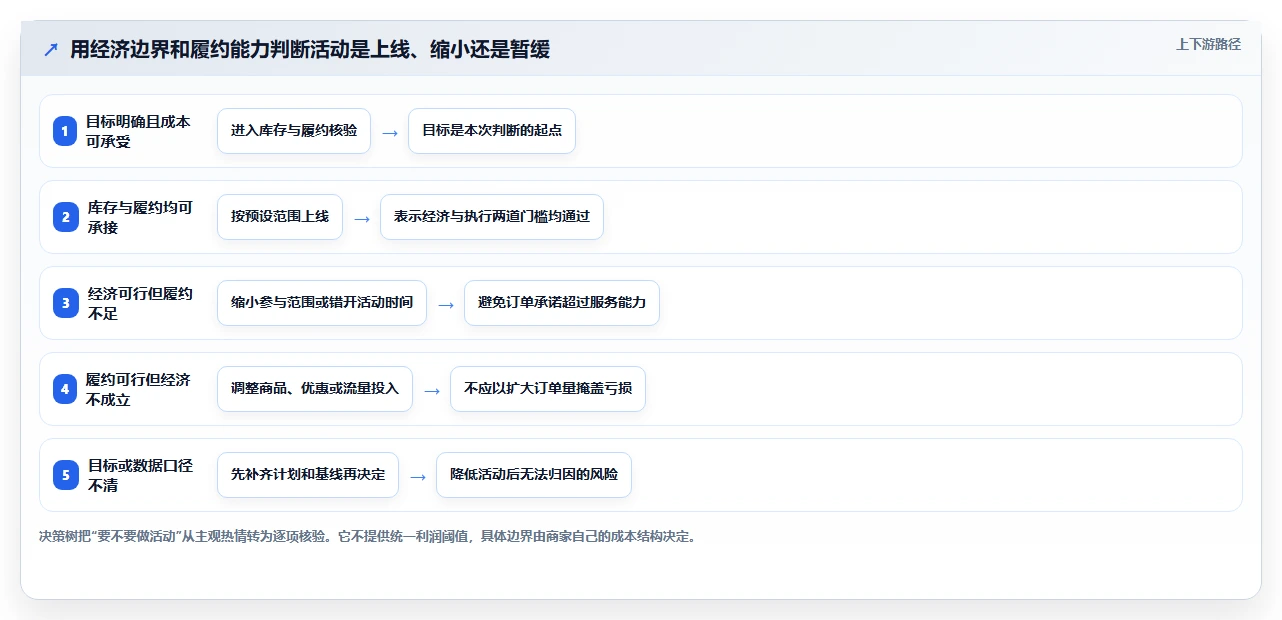Click the 目标明确且成本可承受 label
This screenshot has width=1282, height=620.
138,131
